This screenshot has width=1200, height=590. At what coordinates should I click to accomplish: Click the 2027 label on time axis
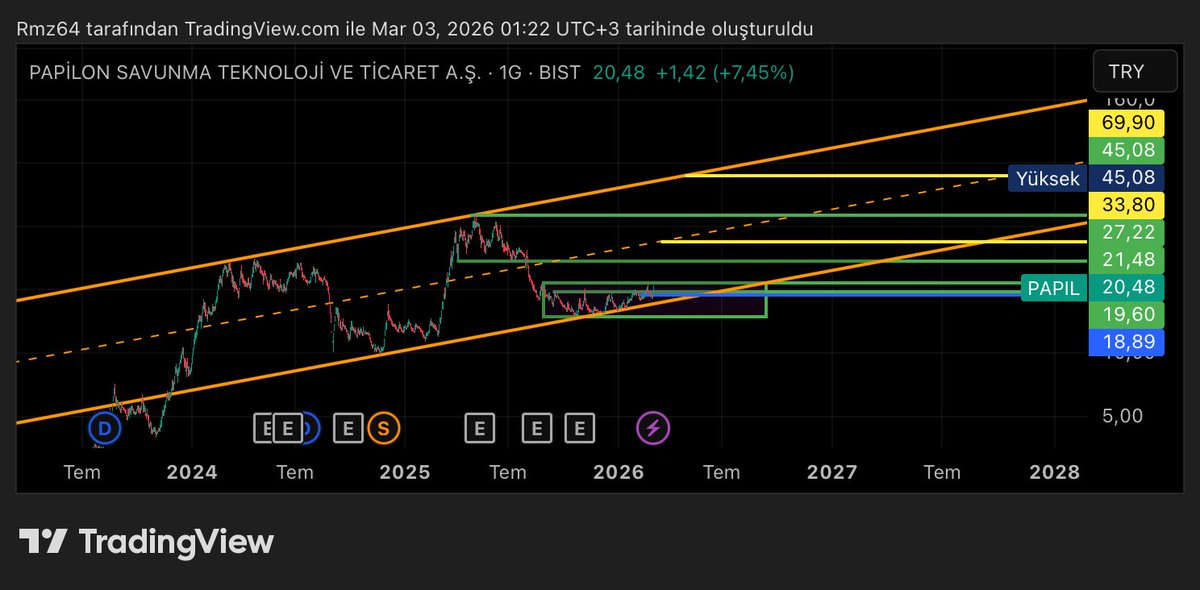(831, 472)
